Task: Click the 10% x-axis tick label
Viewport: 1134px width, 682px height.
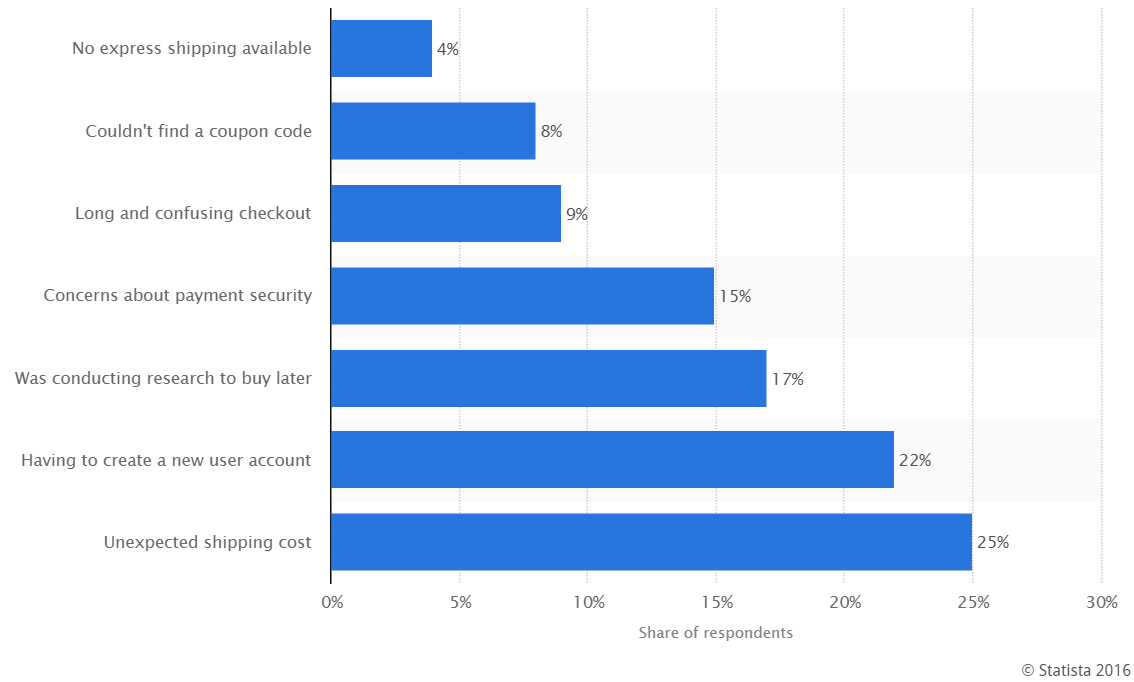Action: coord(589,602)
